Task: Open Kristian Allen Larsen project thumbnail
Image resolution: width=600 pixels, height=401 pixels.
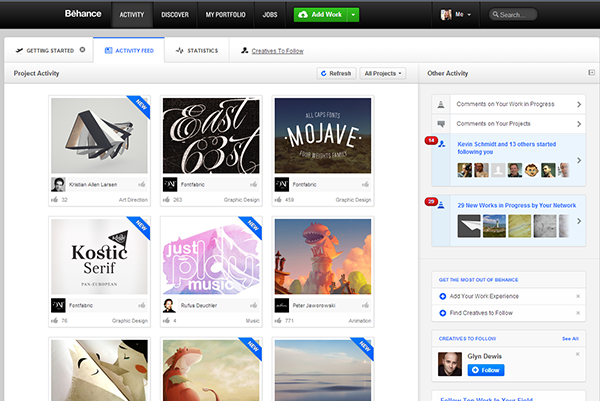Action: pyautogui.click(x=99, y=135)
